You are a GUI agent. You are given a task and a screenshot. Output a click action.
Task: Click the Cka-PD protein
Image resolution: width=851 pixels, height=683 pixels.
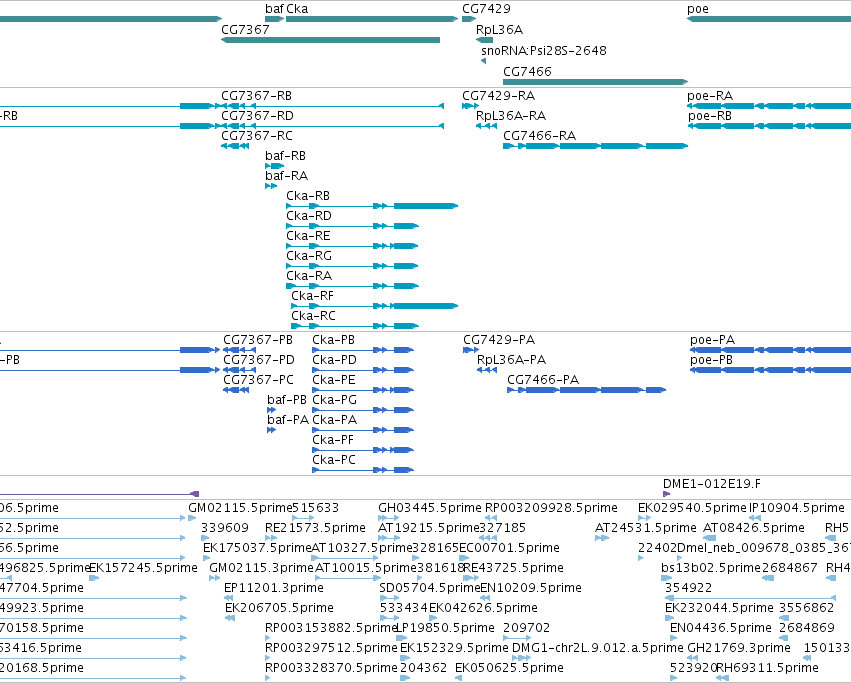363,370
